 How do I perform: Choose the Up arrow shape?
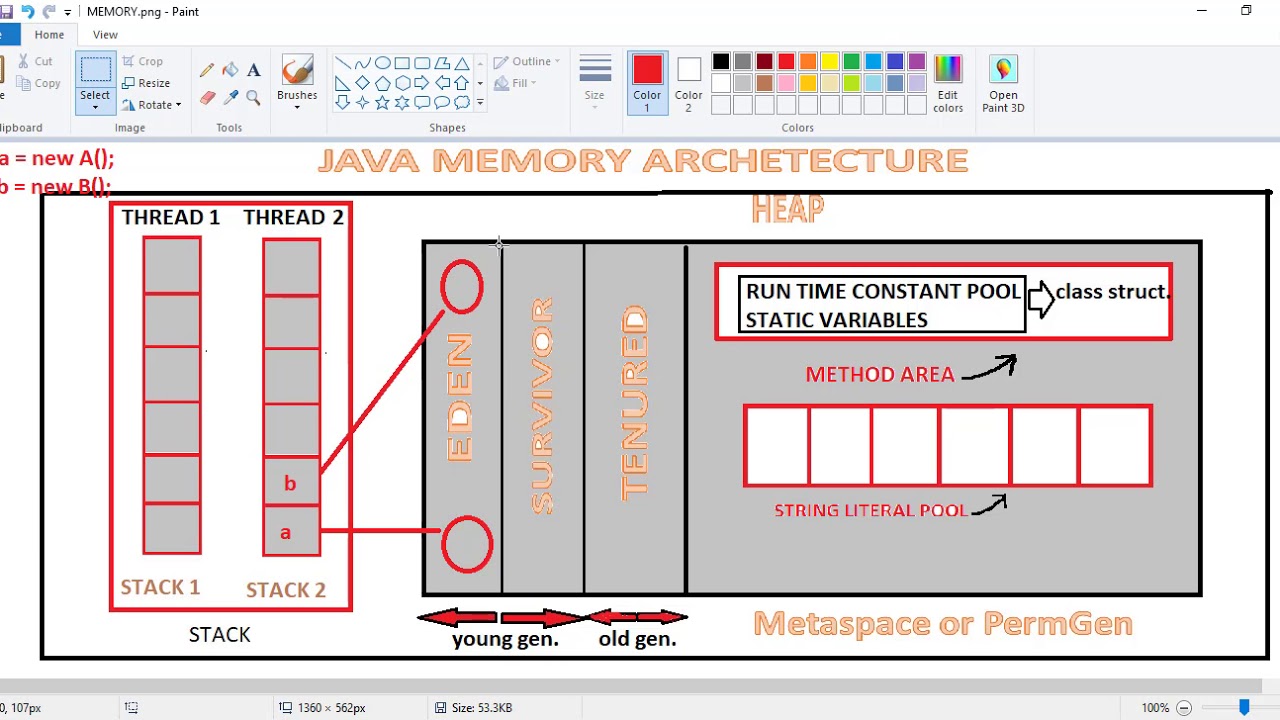[462, 83]
